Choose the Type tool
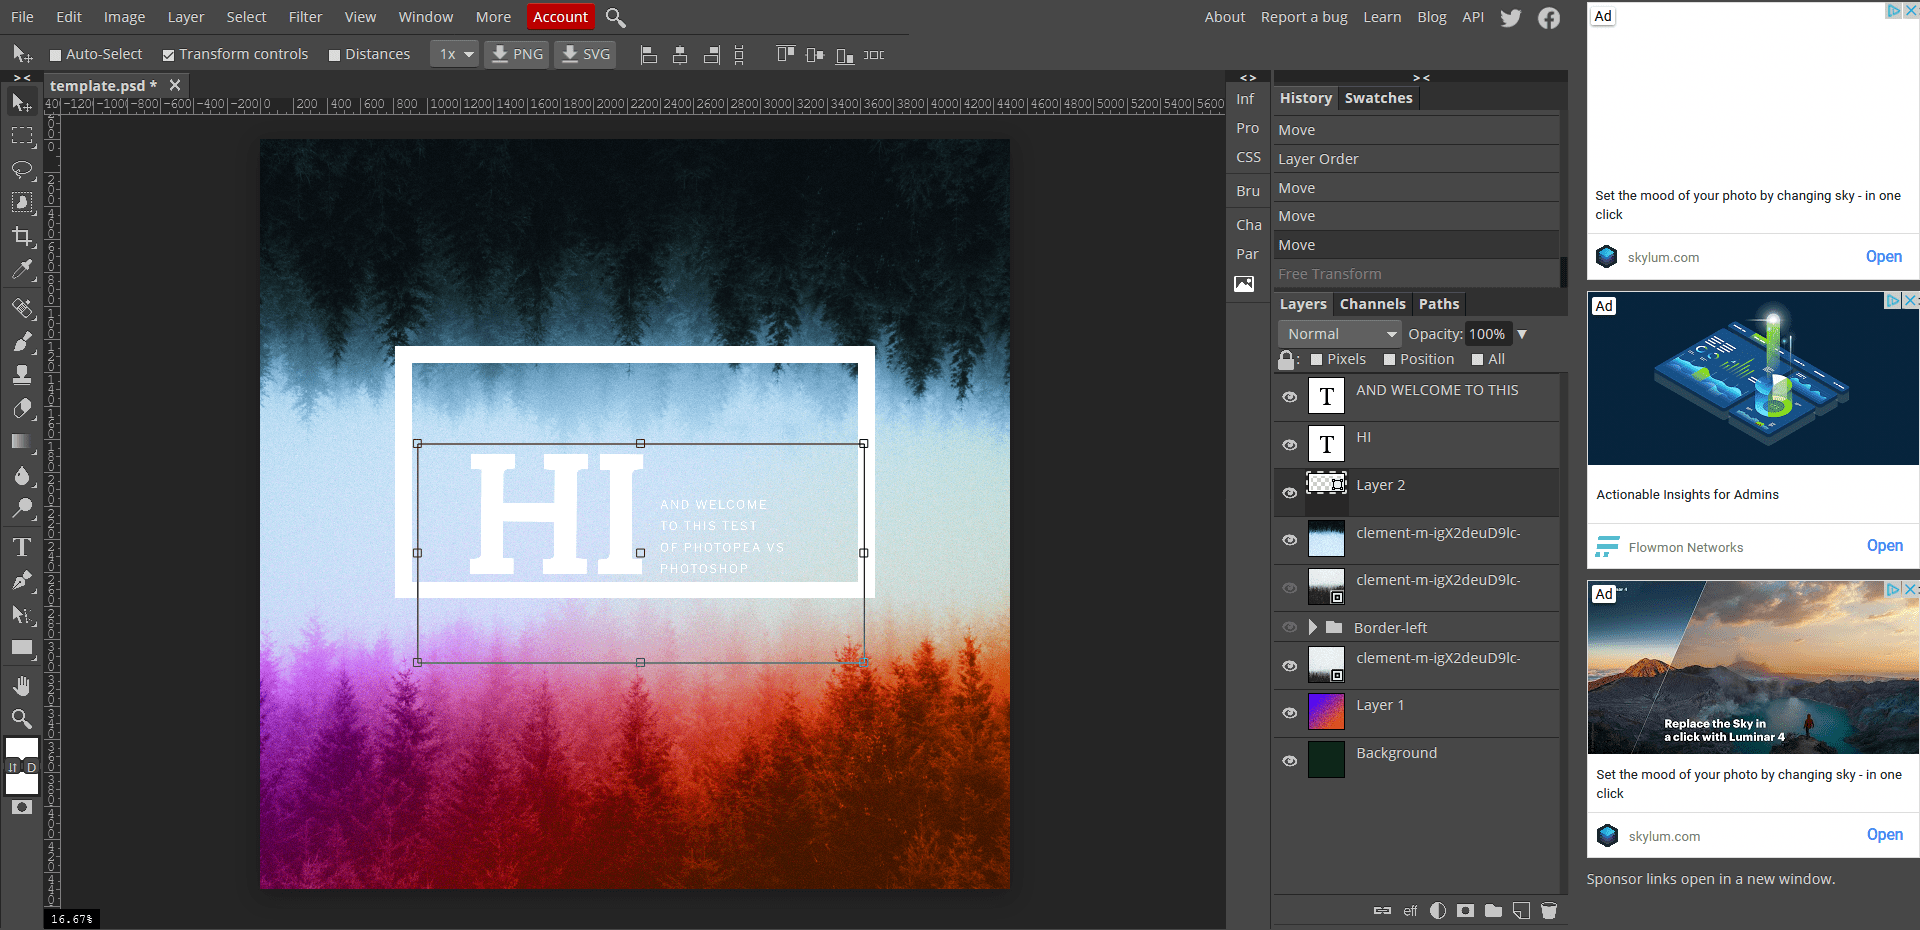 coord(22,547)
